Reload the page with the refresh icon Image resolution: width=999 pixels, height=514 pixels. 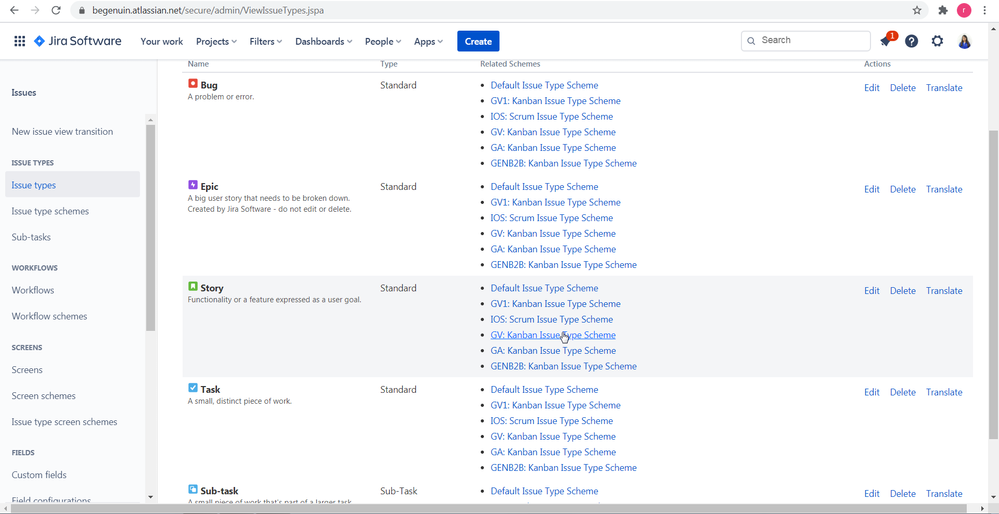click(56, 10)
